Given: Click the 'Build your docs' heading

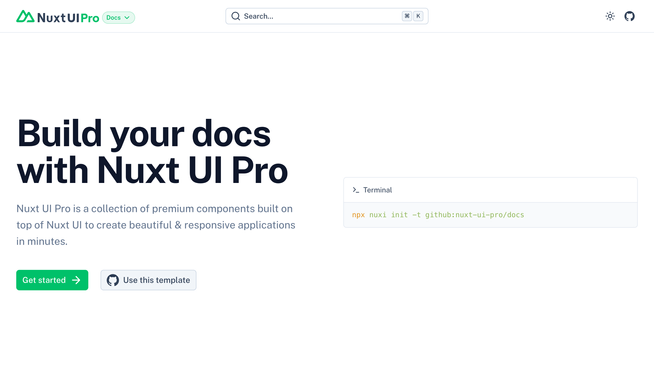Looking at the screenshot, I should (152, 152).
